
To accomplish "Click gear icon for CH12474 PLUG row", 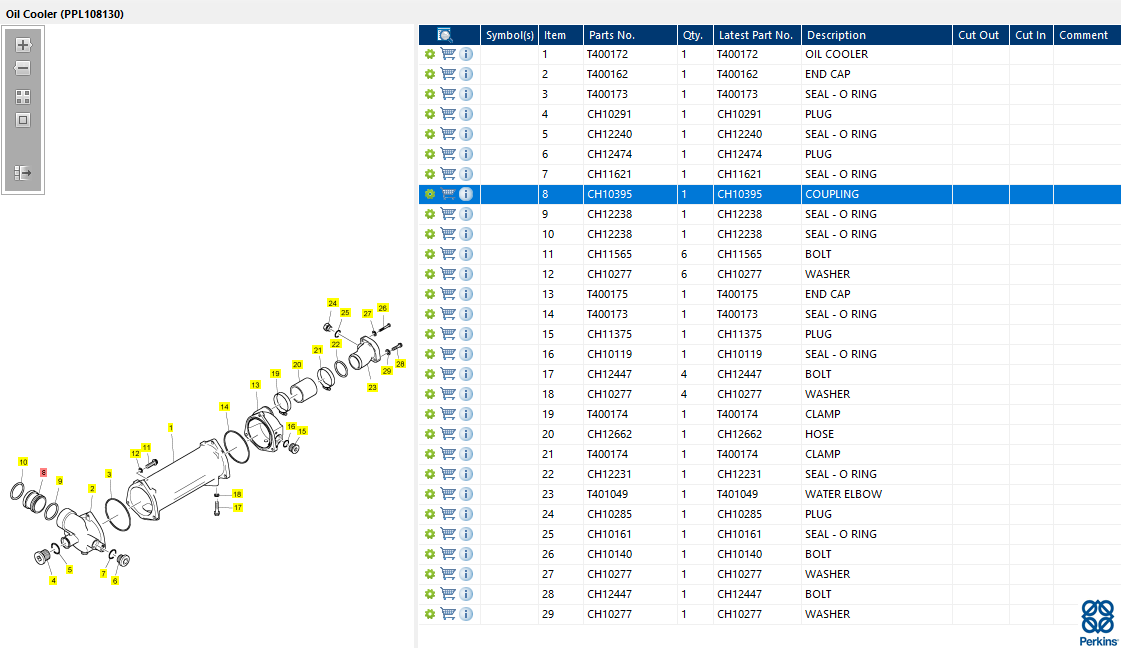I will point(430,154).
